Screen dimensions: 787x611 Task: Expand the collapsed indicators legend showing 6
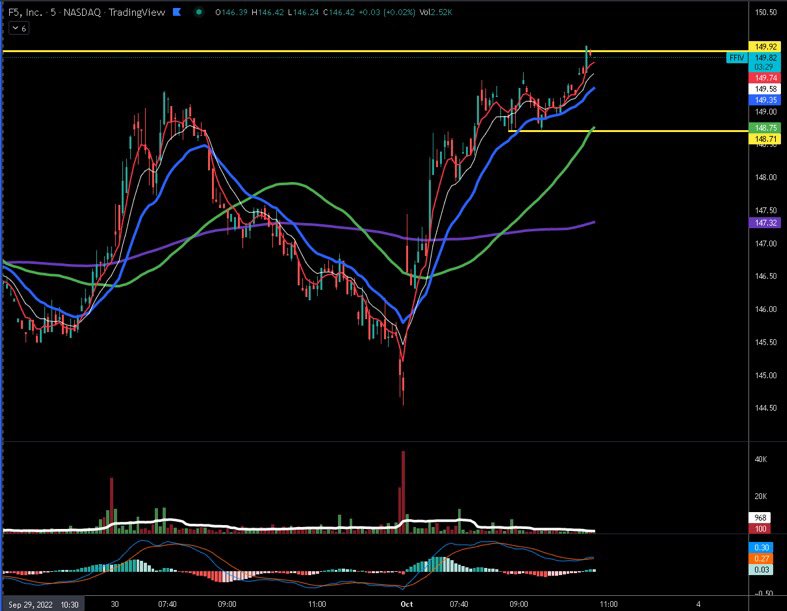click(x=19, y=29)
